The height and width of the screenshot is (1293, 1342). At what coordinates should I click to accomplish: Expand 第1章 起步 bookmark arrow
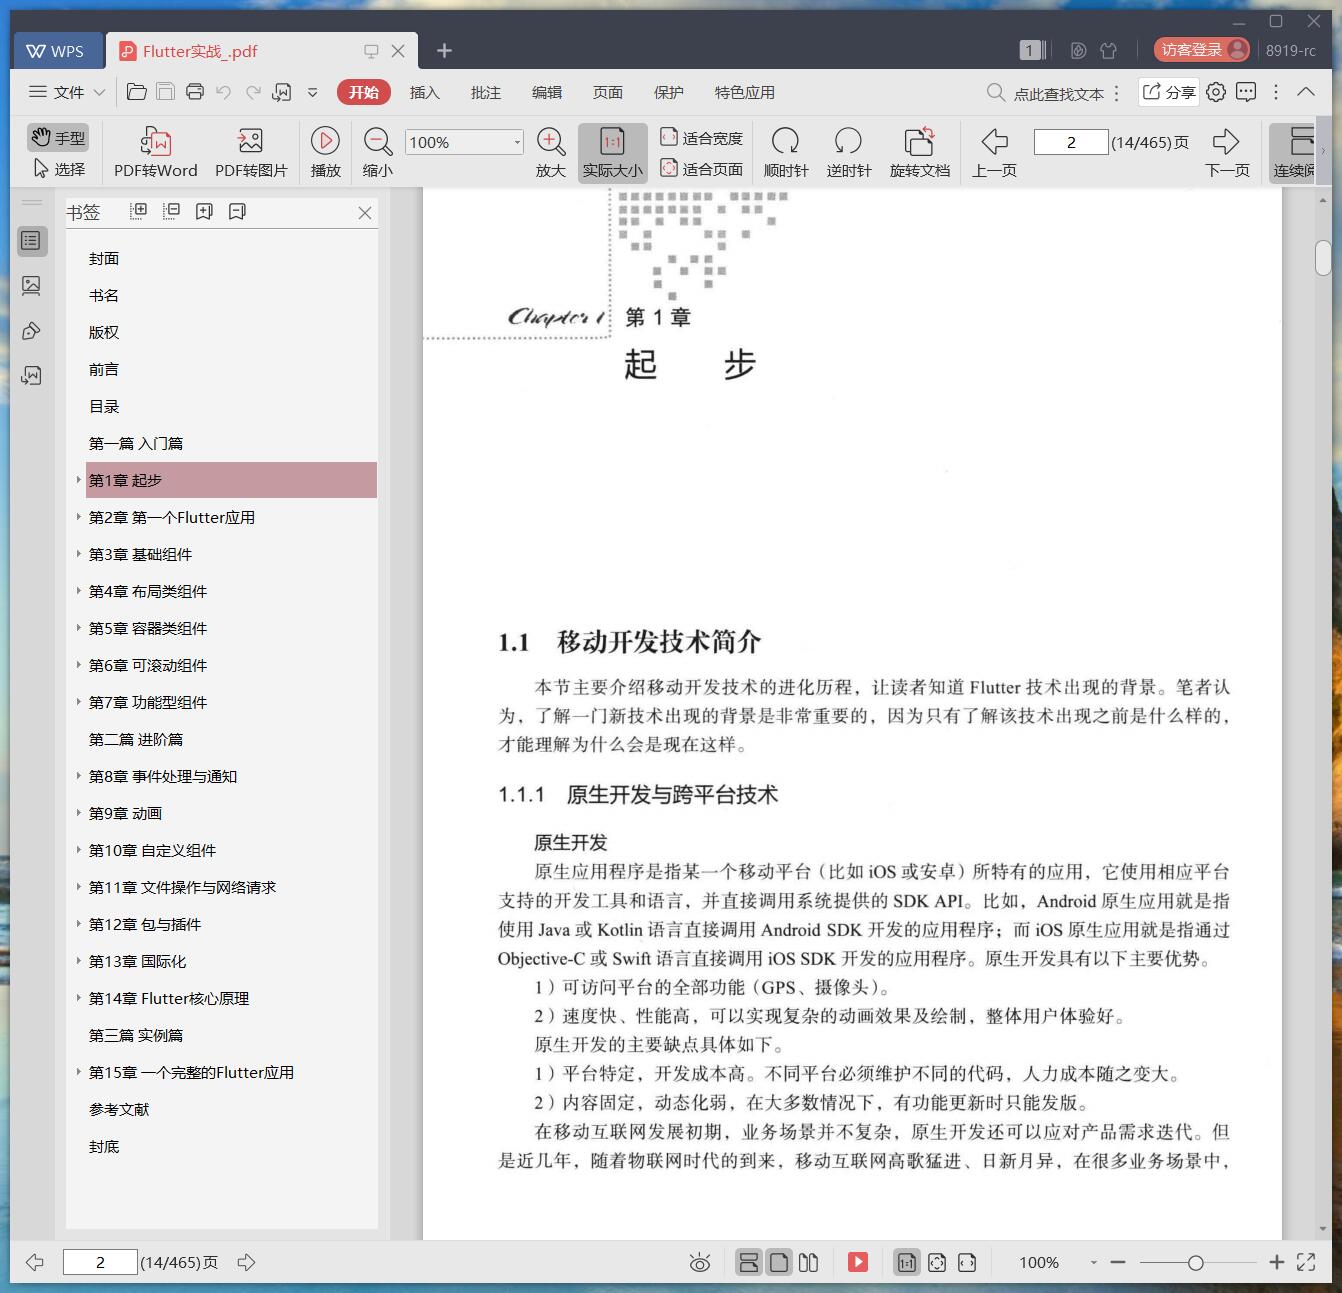click(79, 480)
